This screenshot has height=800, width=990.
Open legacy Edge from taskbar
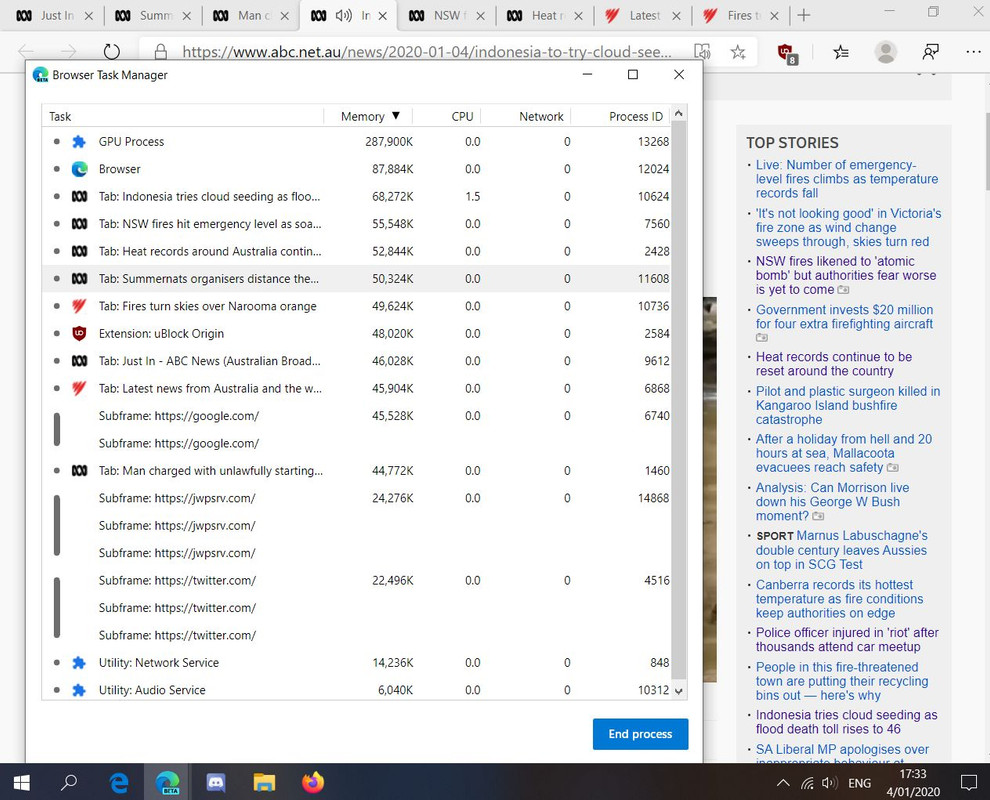click(x=119, y=783)
